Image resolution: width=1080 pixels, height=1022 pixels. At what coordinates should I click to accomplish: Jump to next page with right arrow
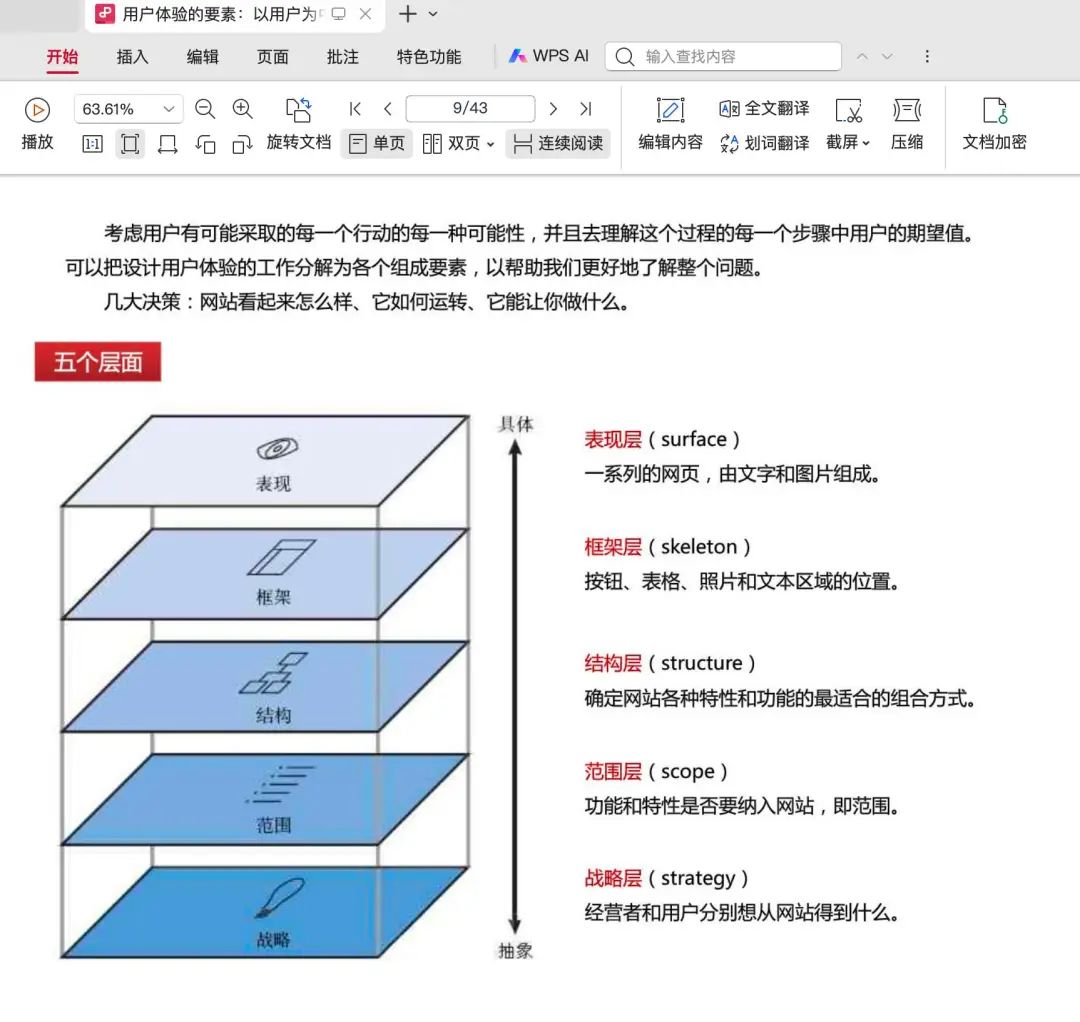[x=553, y=108]
